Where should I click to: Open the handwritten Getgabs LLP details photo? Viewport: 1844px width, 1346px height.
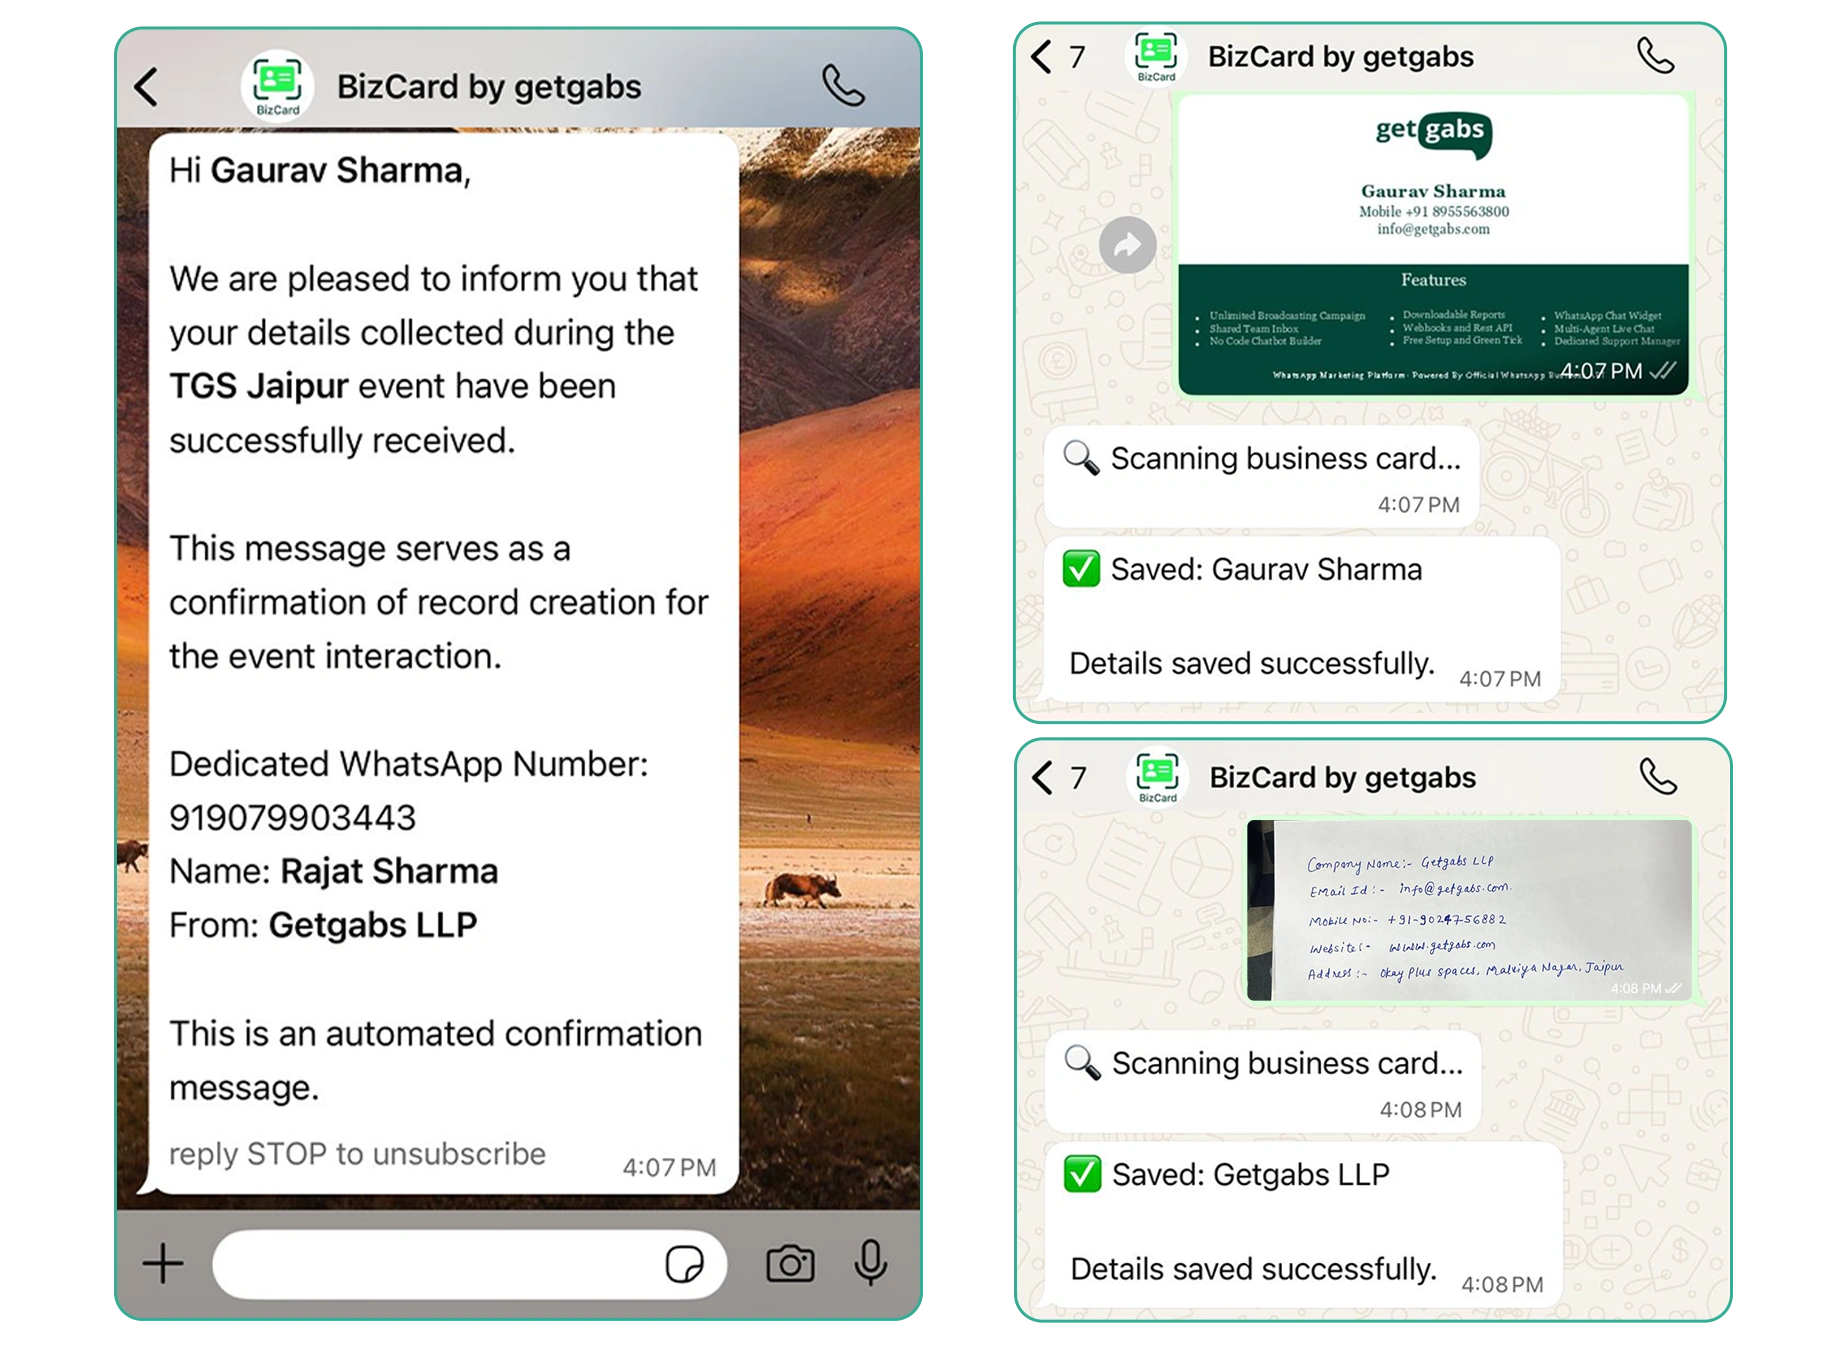coord(1468,910)
